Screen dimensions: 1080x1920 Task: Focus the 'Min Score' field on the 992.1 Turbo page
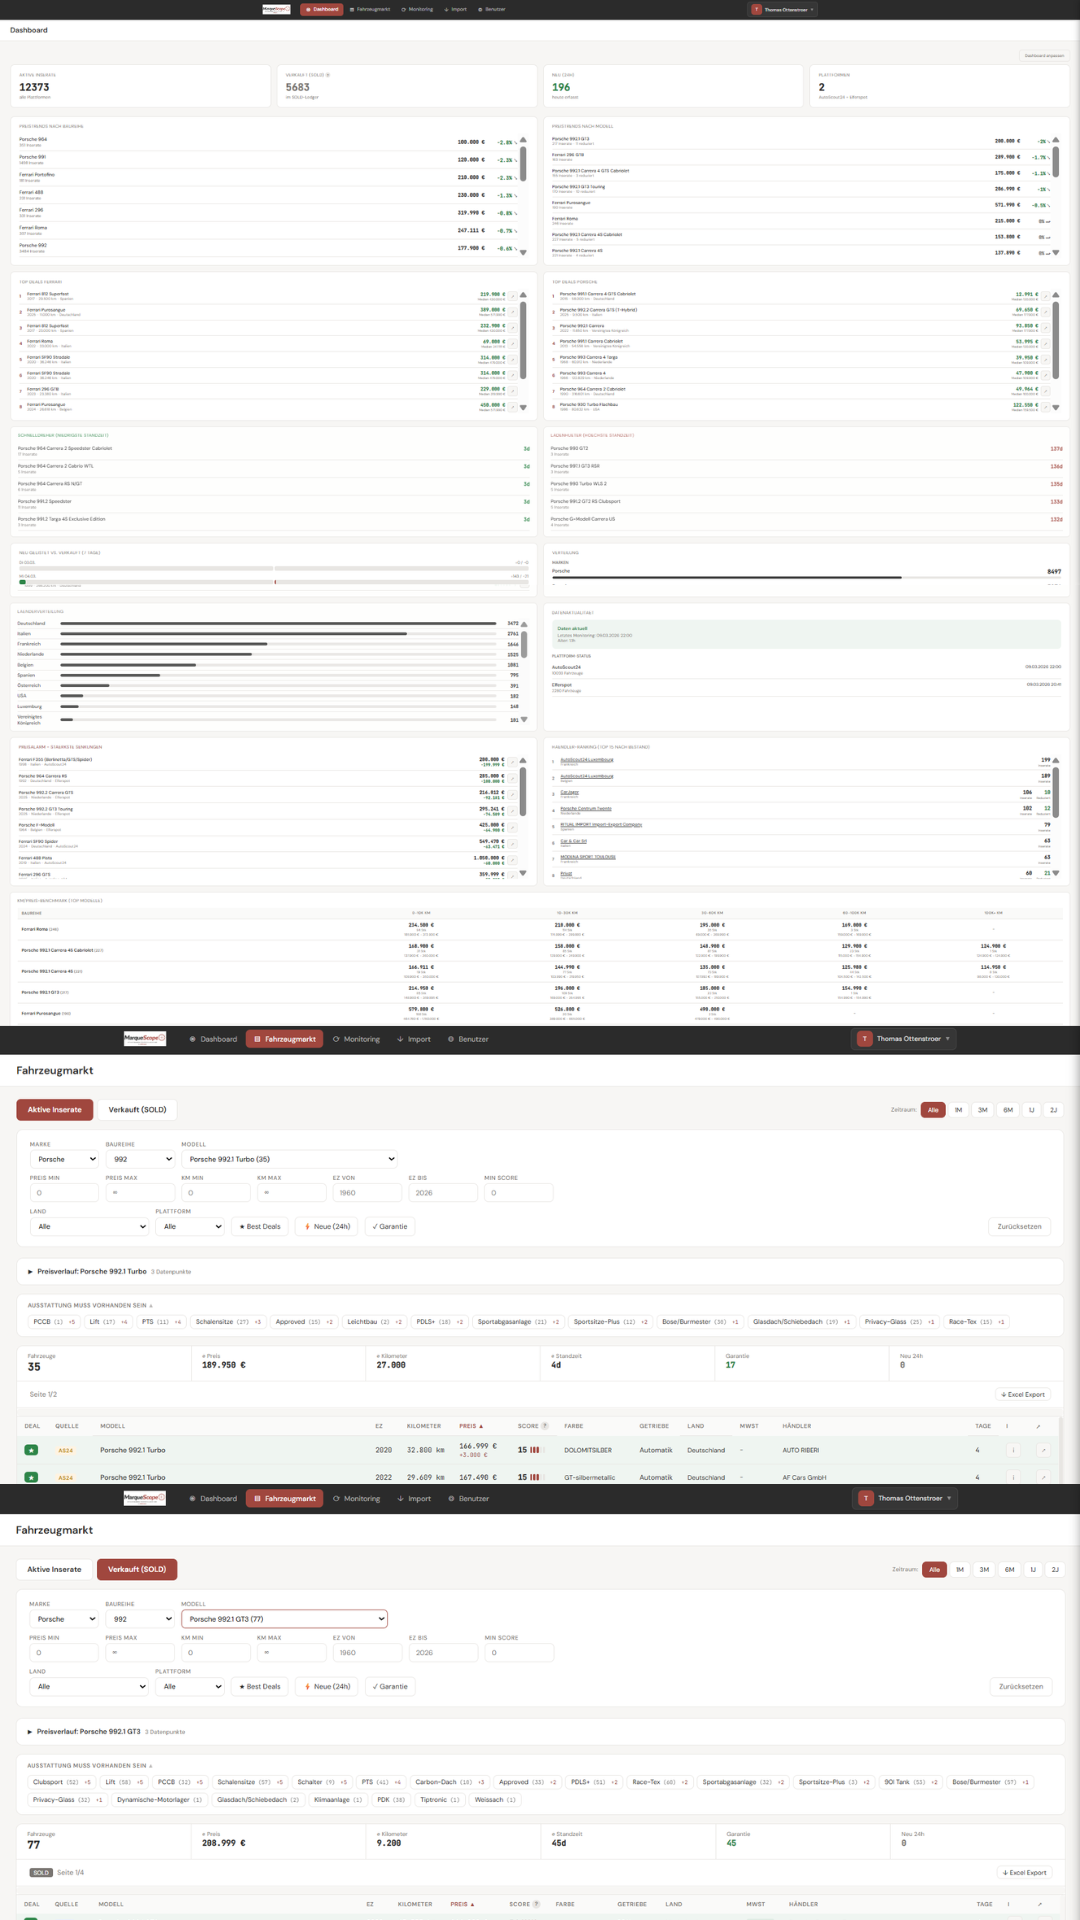pyautogui.click(x=519, y=1192)
